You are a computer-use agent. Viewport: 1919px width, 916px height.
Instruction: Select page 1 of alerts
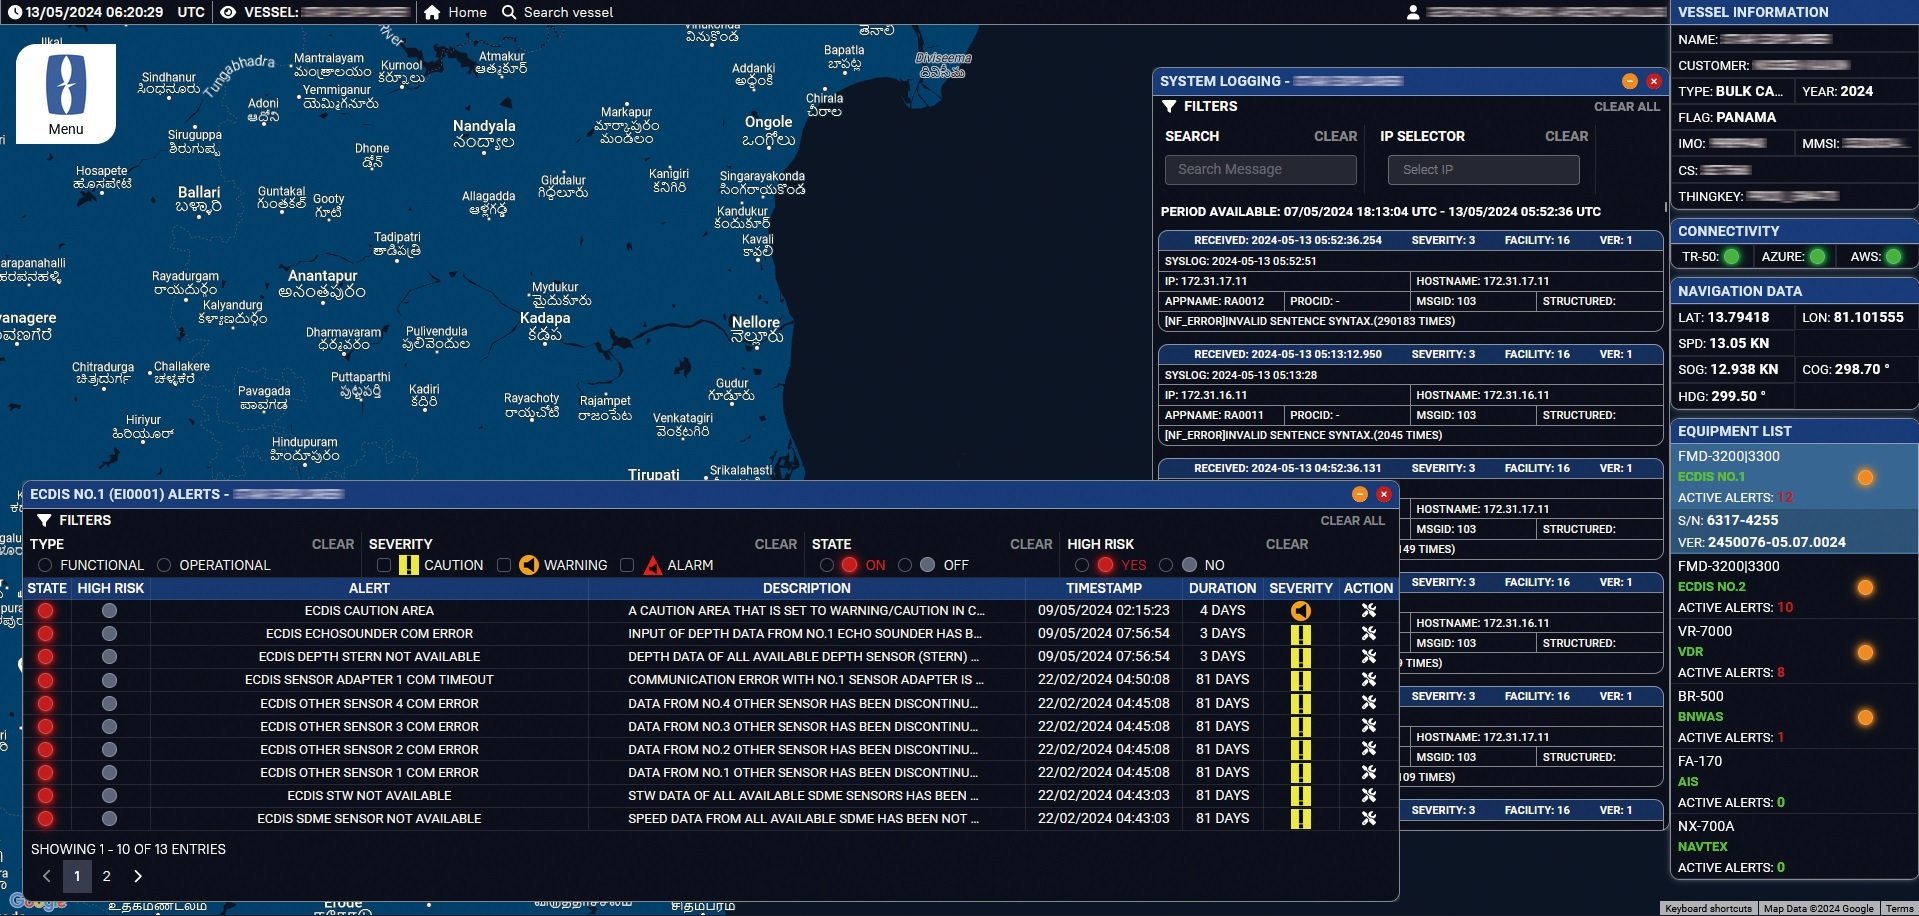77,876
